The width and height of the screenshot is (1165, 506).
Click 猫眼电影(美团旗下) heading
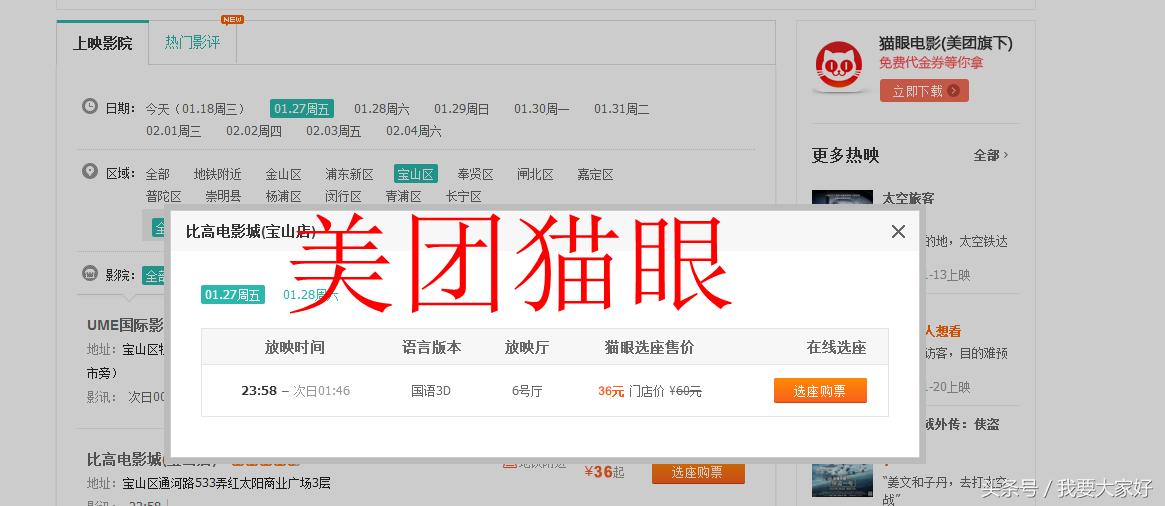(946, 43)
